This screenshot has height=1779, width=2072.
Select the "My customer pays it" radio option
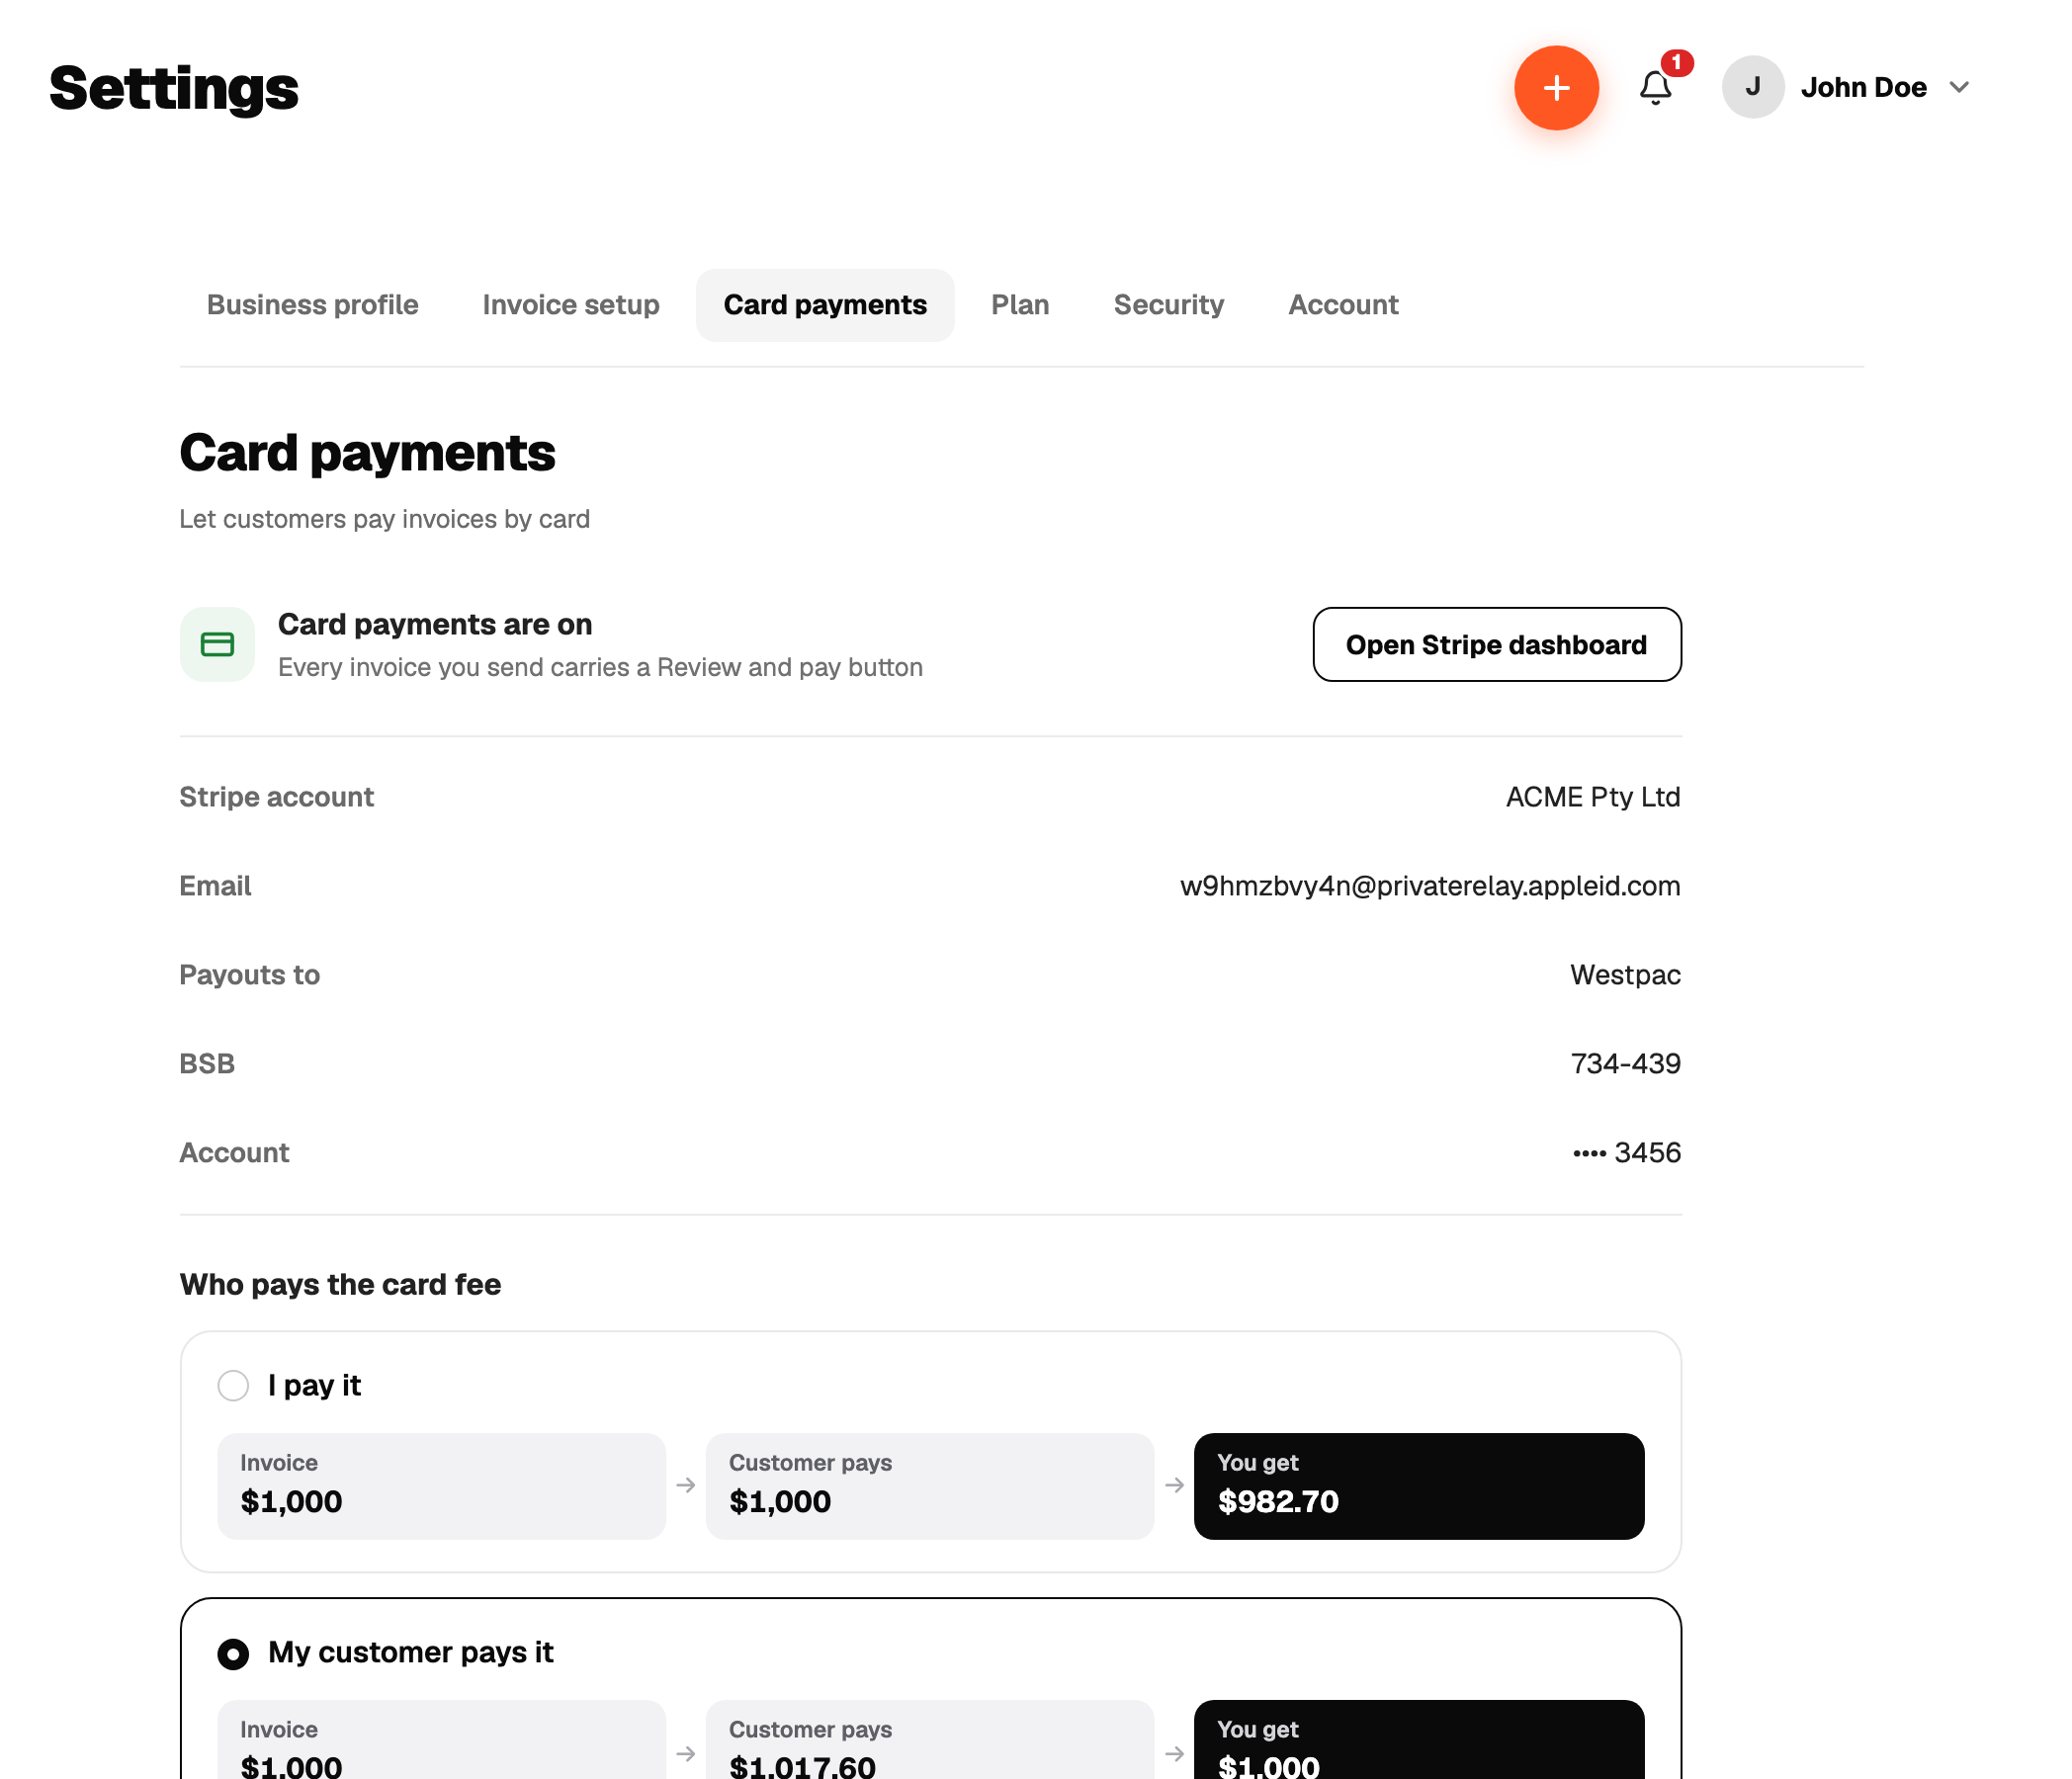[233, 1653]
